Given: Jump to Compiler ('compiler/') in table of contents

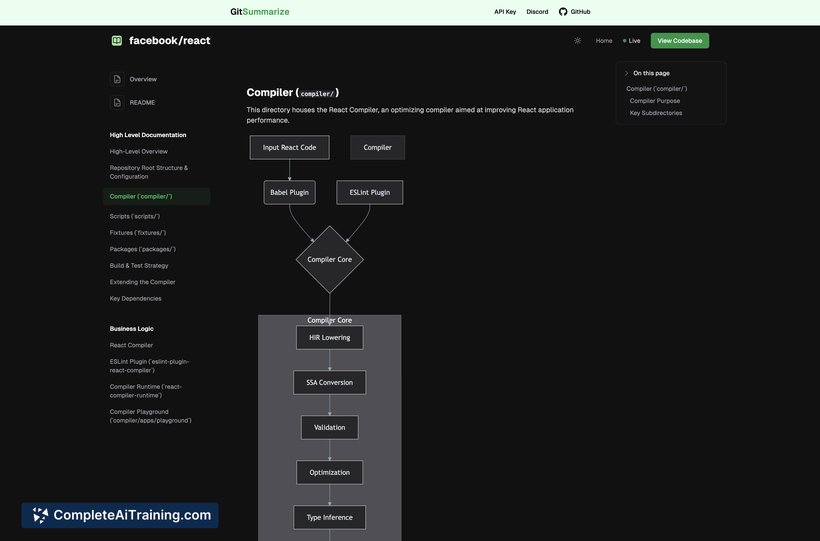Looking at the screenshot, I should [656, 89].
